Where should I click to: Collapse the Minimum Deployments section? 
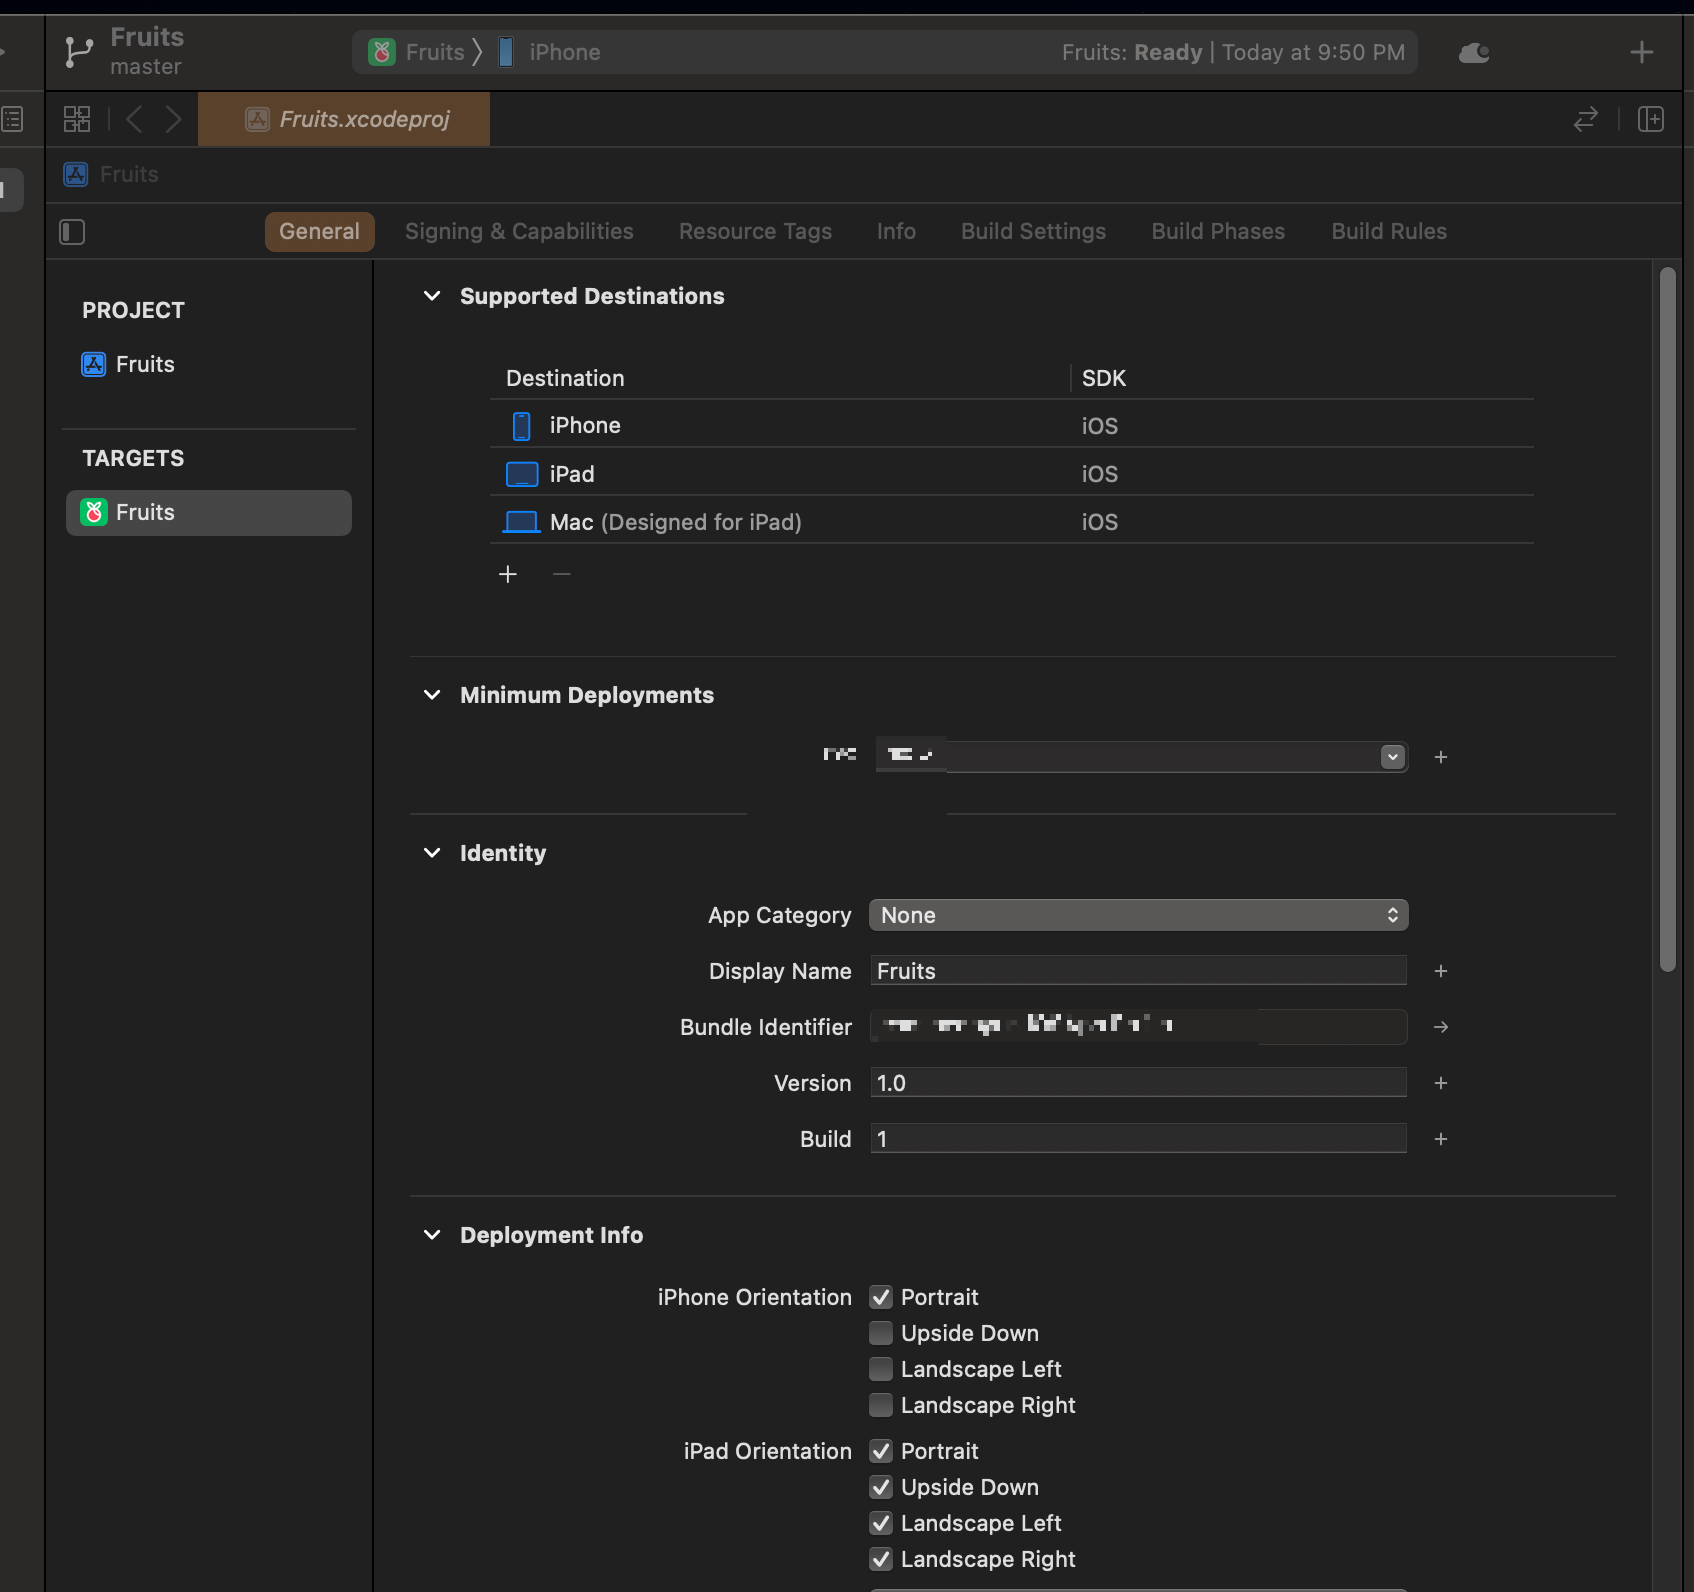tap(432, 695)
